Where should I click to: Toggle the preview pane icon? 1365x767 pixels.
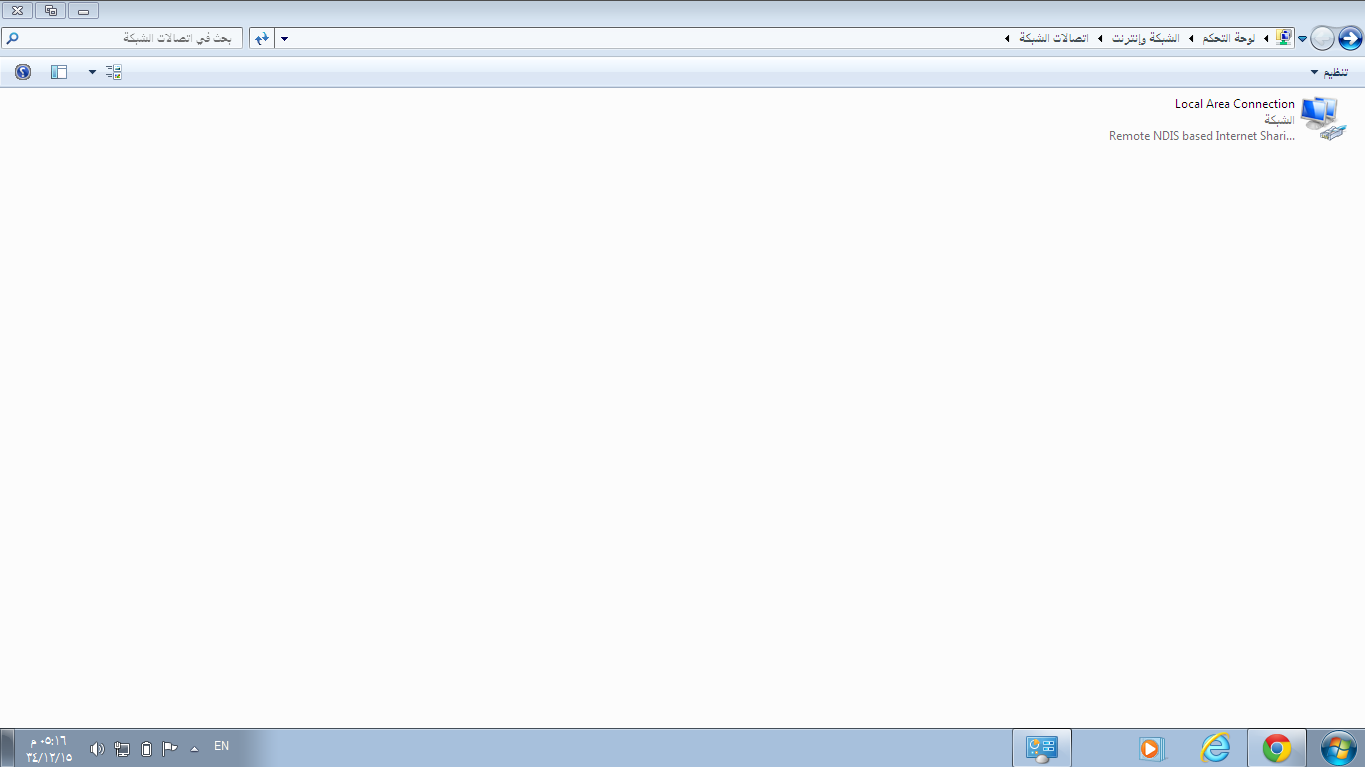pyautogui.click(x=59, y=72)
